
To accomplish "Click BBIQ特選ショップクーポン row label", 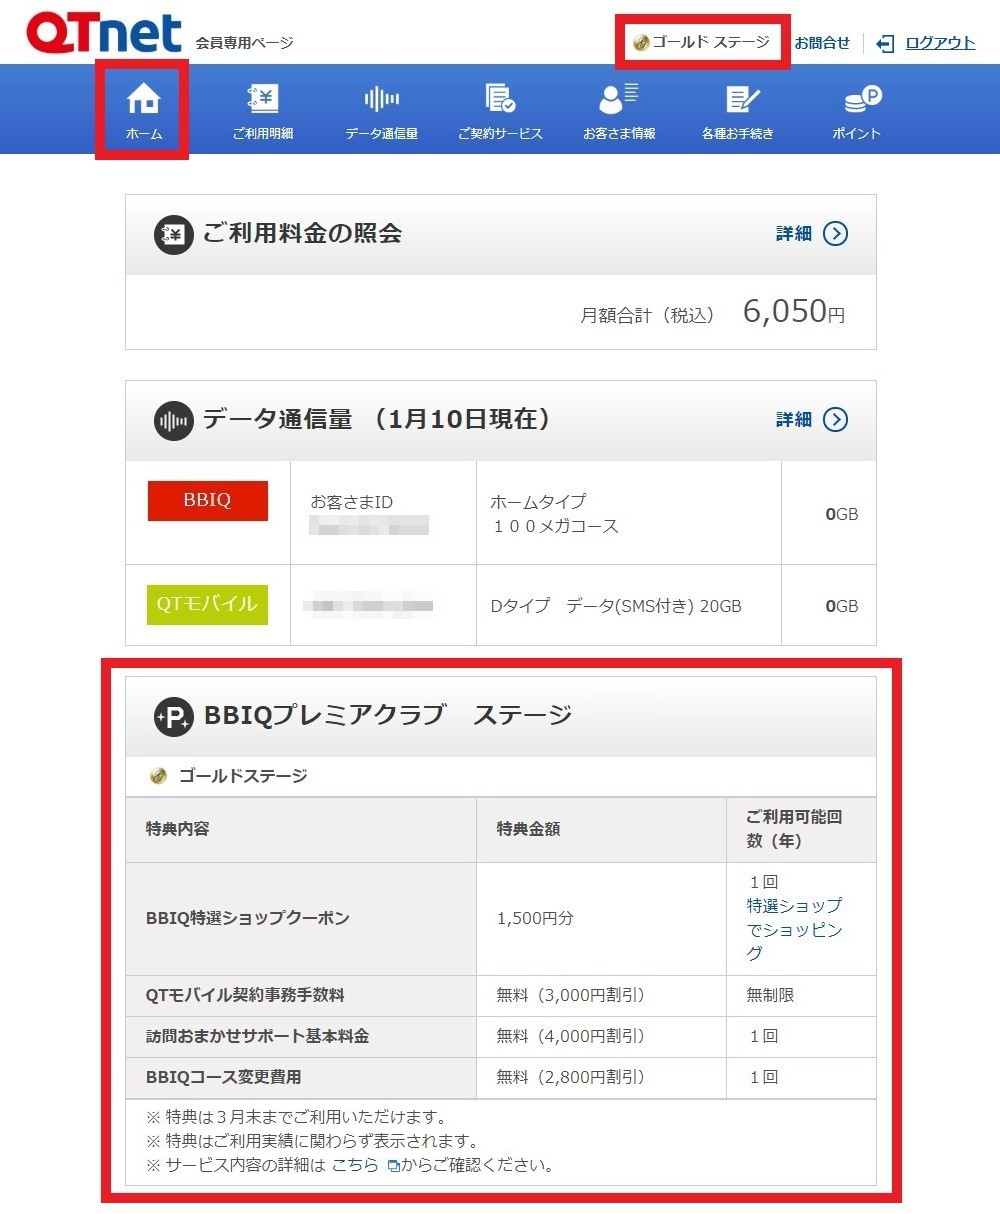I will click(248, 918).
